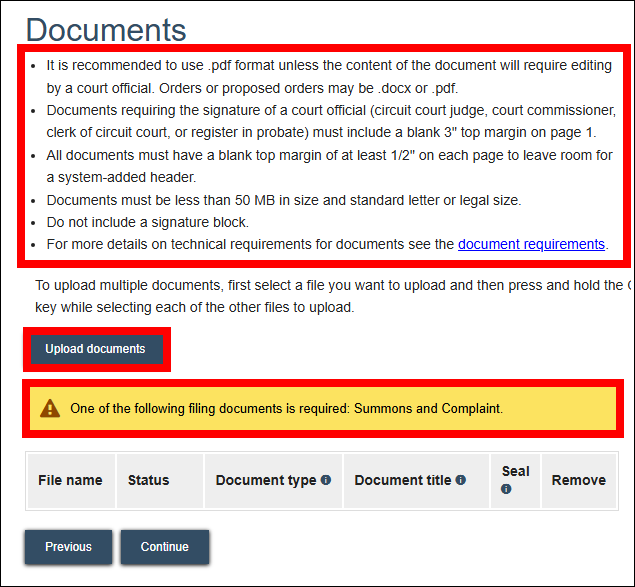Viewport: 635px width, 587px height.
Task: Click the warning triangle icon in yellow banner
Action: tap(50, 408)
